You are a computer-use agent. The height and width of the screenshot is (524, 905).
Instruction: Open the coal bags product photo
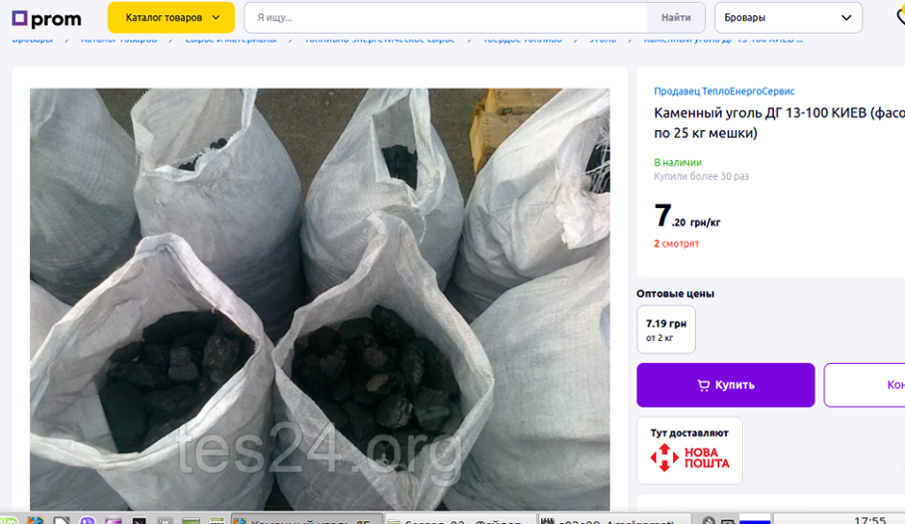click(x=320, y=299)
